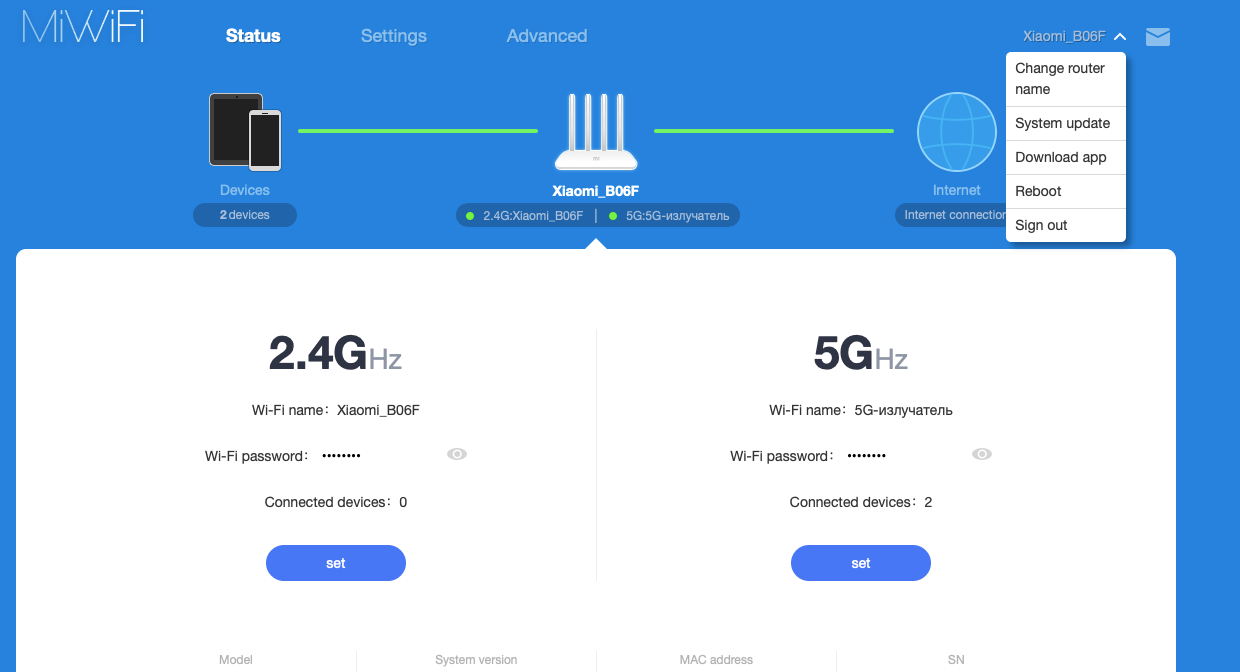The height and width of the screenshot is (672, 1240).
Task: Reveal the 2.4G Wi-Fi password
Action: tap(457, 454)
